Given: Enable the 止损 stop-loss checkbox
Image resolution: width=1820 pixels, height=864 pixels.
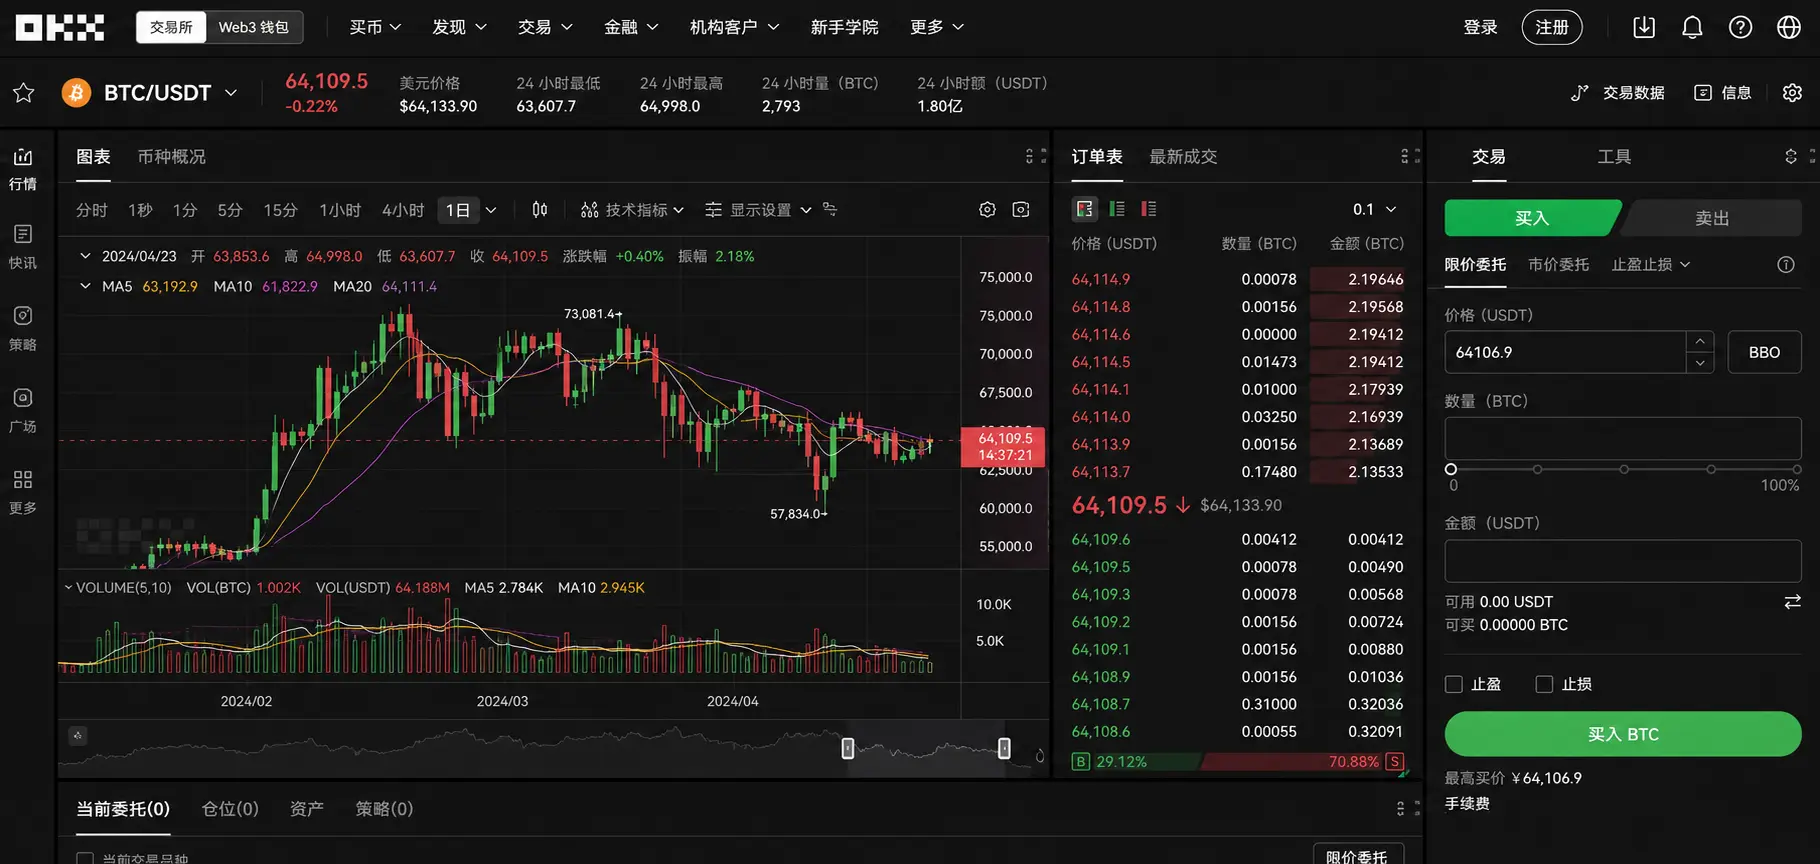Looking at the screenshot, I should pyautogui.click(x=1544, y=684).
